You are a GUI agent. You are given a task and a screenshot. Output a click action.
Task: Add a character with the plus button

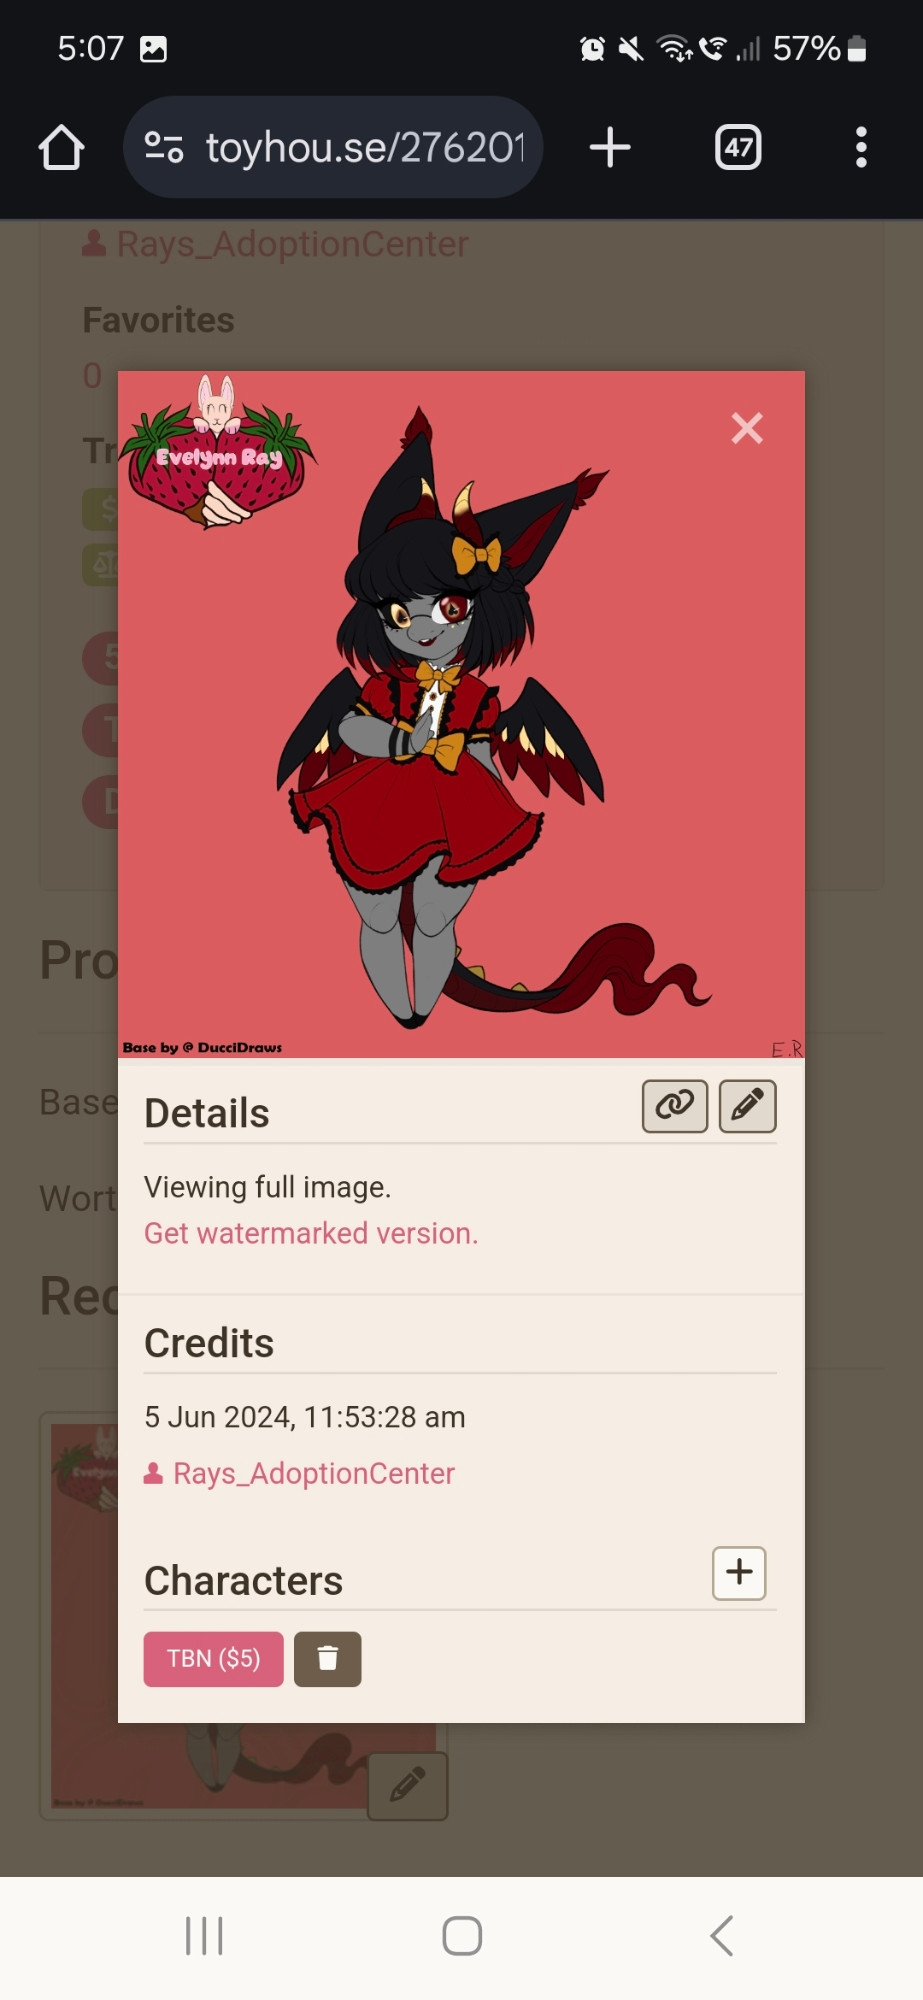tap(739, 1573)
